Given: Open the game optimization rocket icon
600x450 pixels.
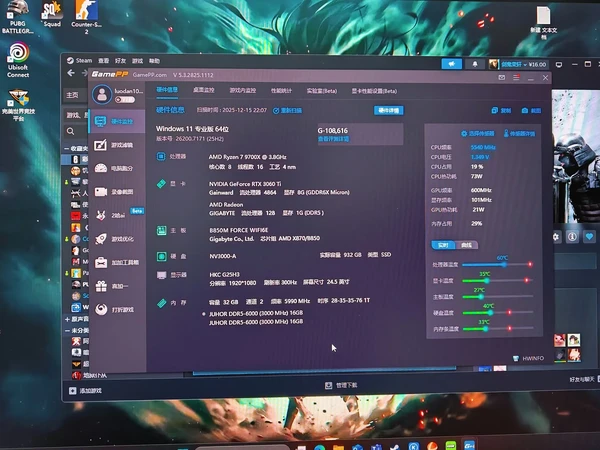Looking at the screenshot, I should coord(101,239).
